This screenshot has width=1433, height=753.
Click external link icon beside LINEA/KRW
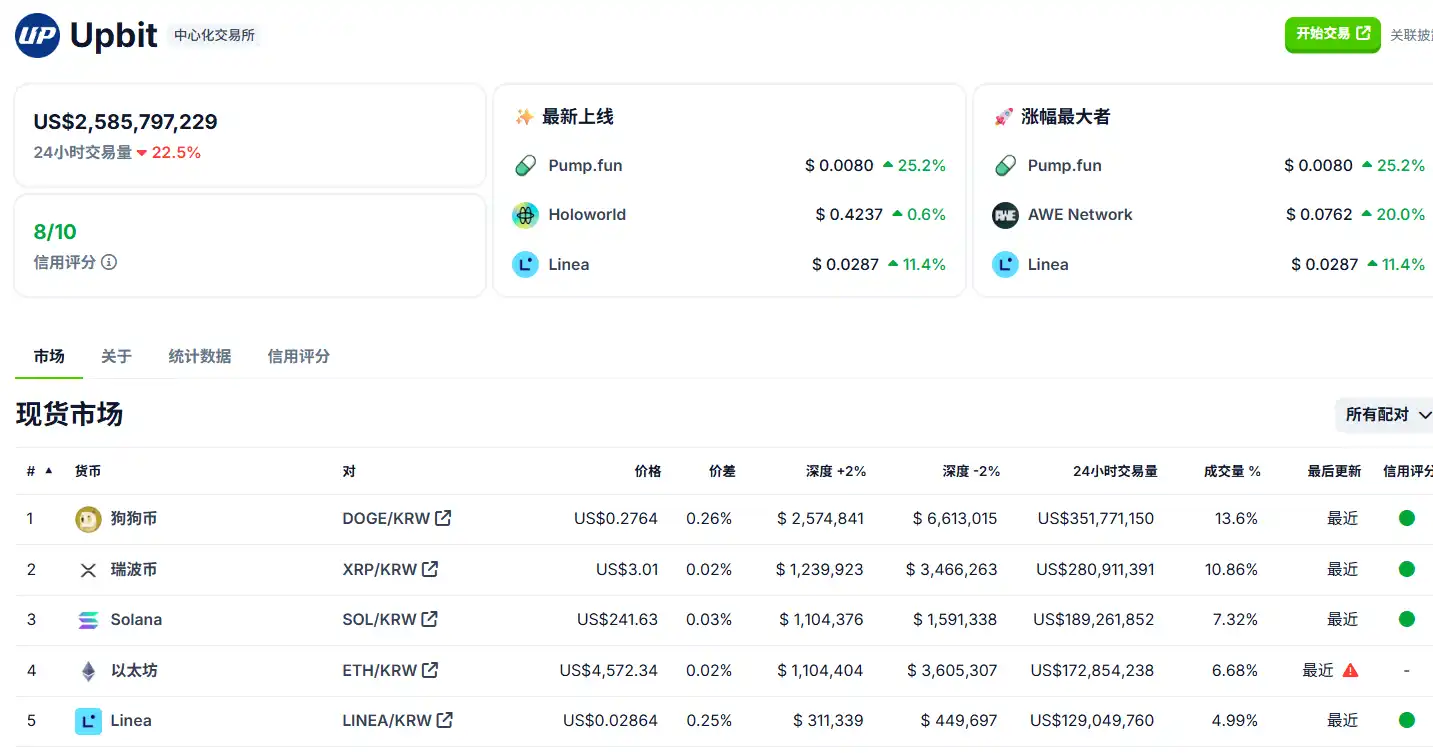445,720
